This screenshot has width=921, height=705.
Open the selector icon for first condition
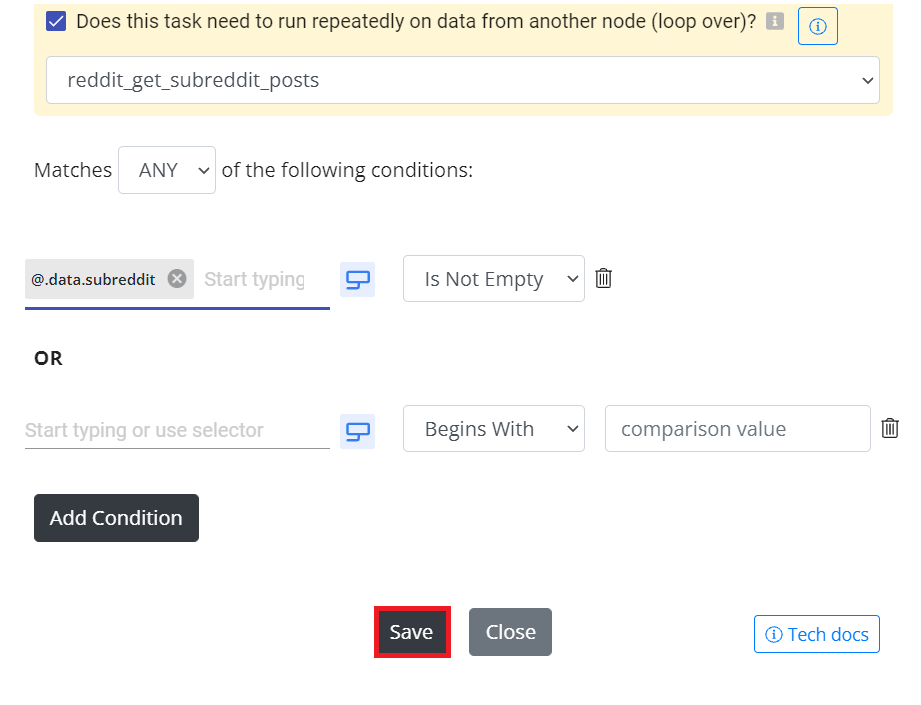pyautogui.click(x=358, y=280)
